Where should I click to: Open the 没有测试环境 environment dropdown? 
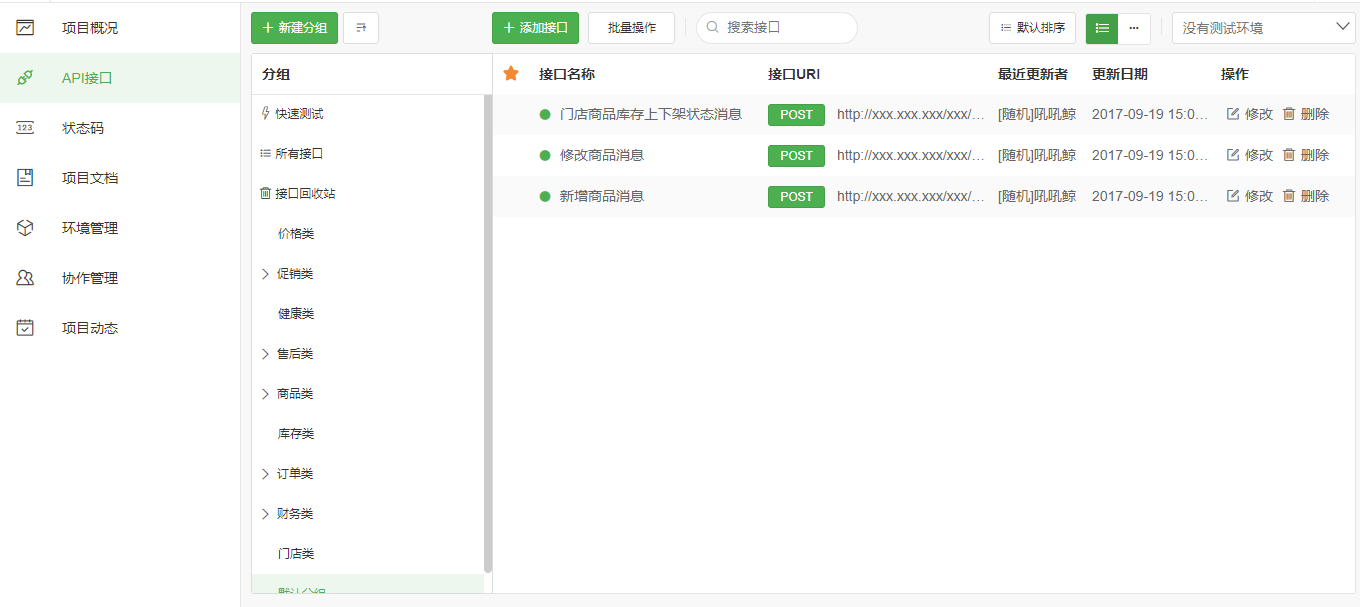click(x=1263, y=28)
